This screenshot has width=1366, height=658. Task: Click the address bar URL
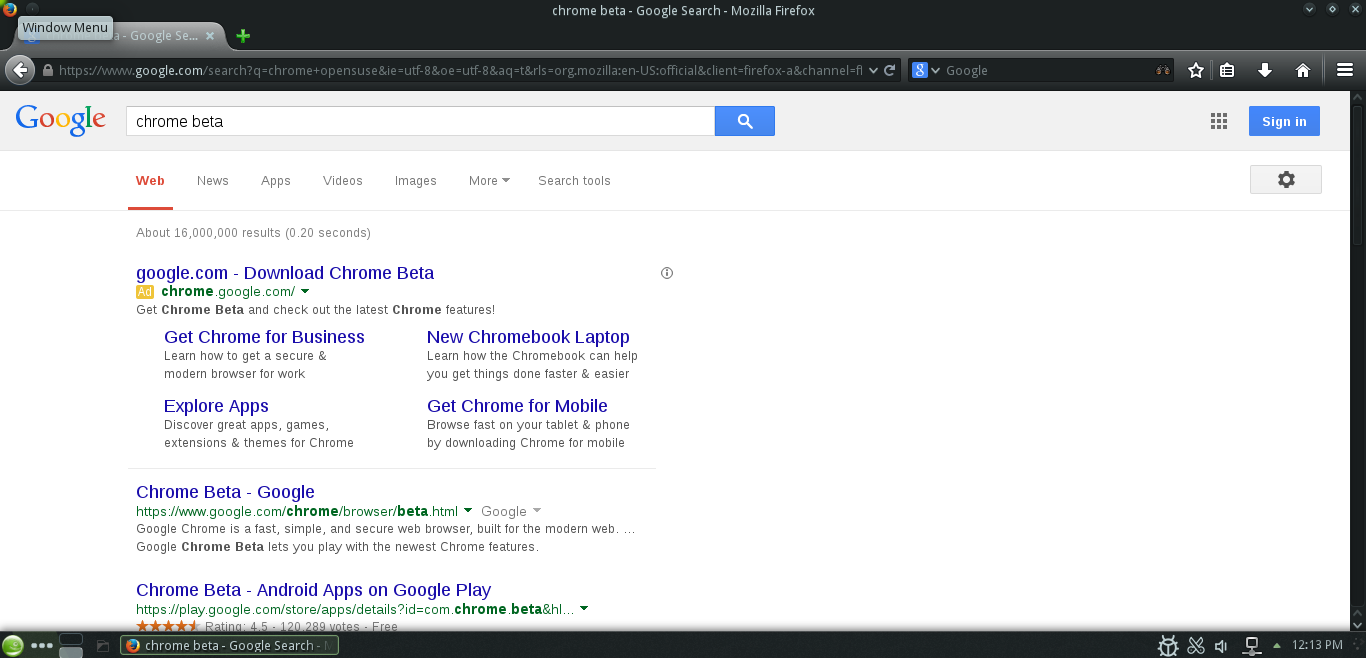point(460,70)
